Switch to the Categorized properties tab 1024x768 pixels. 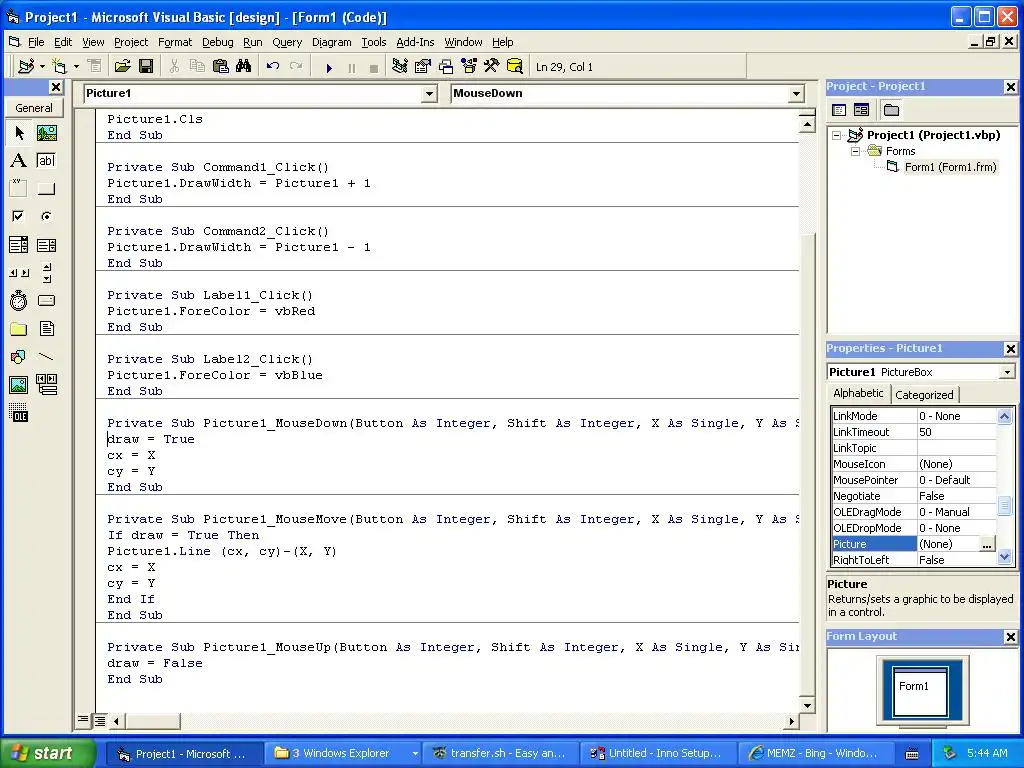click(924, 395)
